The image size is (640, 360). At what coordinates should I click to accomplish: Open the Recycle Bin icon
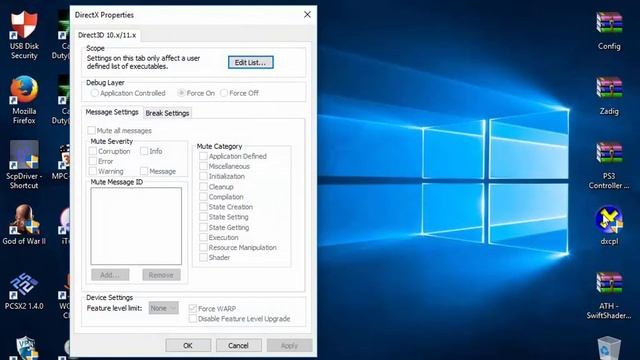(x=609, y=348)
